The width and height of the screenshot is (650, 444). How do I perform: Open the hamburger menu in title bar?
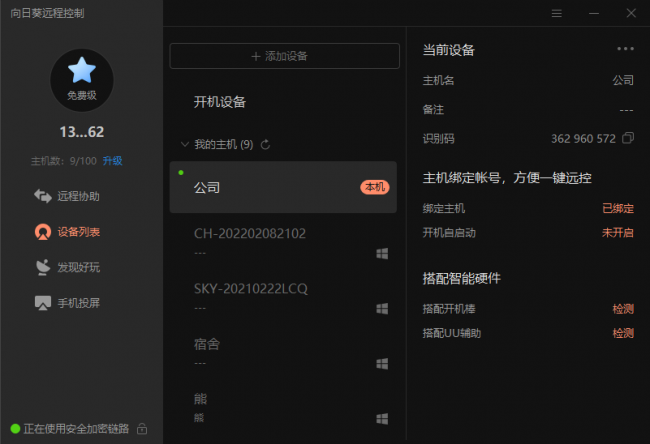coord(557,14)
